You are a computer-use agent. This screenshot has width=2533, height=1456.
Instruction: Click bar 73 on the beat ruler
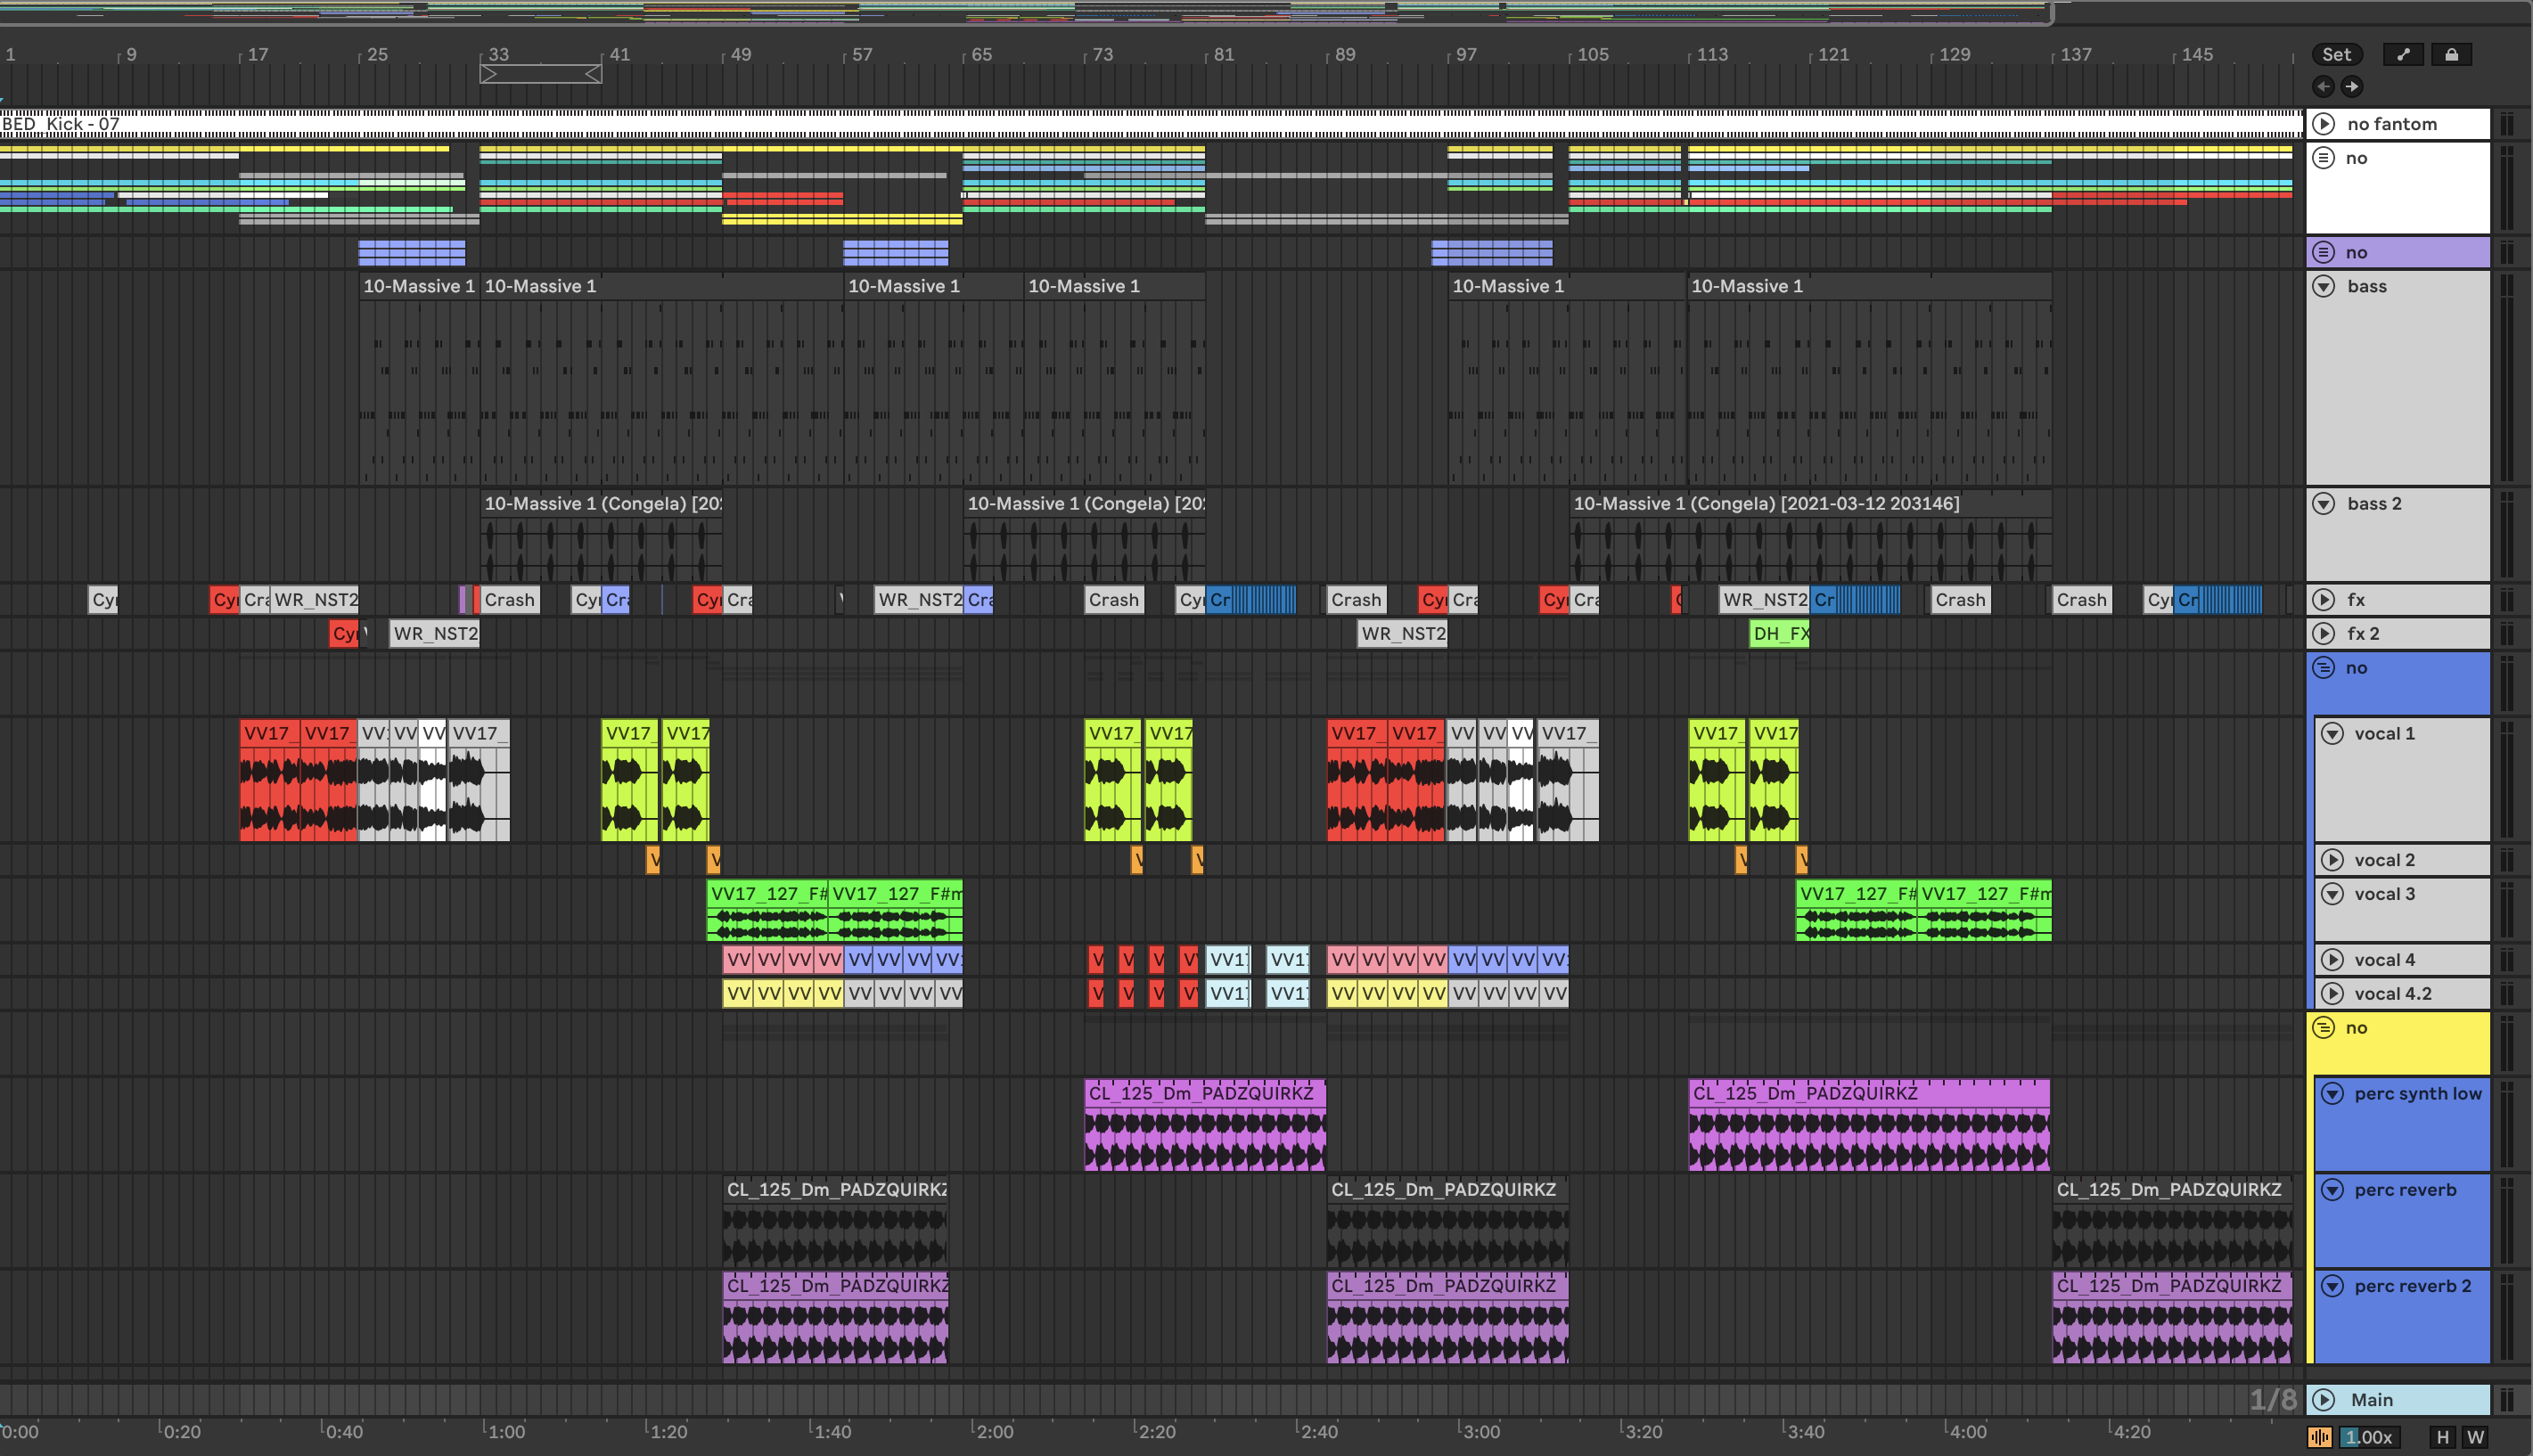click(x=1102, y=55)
